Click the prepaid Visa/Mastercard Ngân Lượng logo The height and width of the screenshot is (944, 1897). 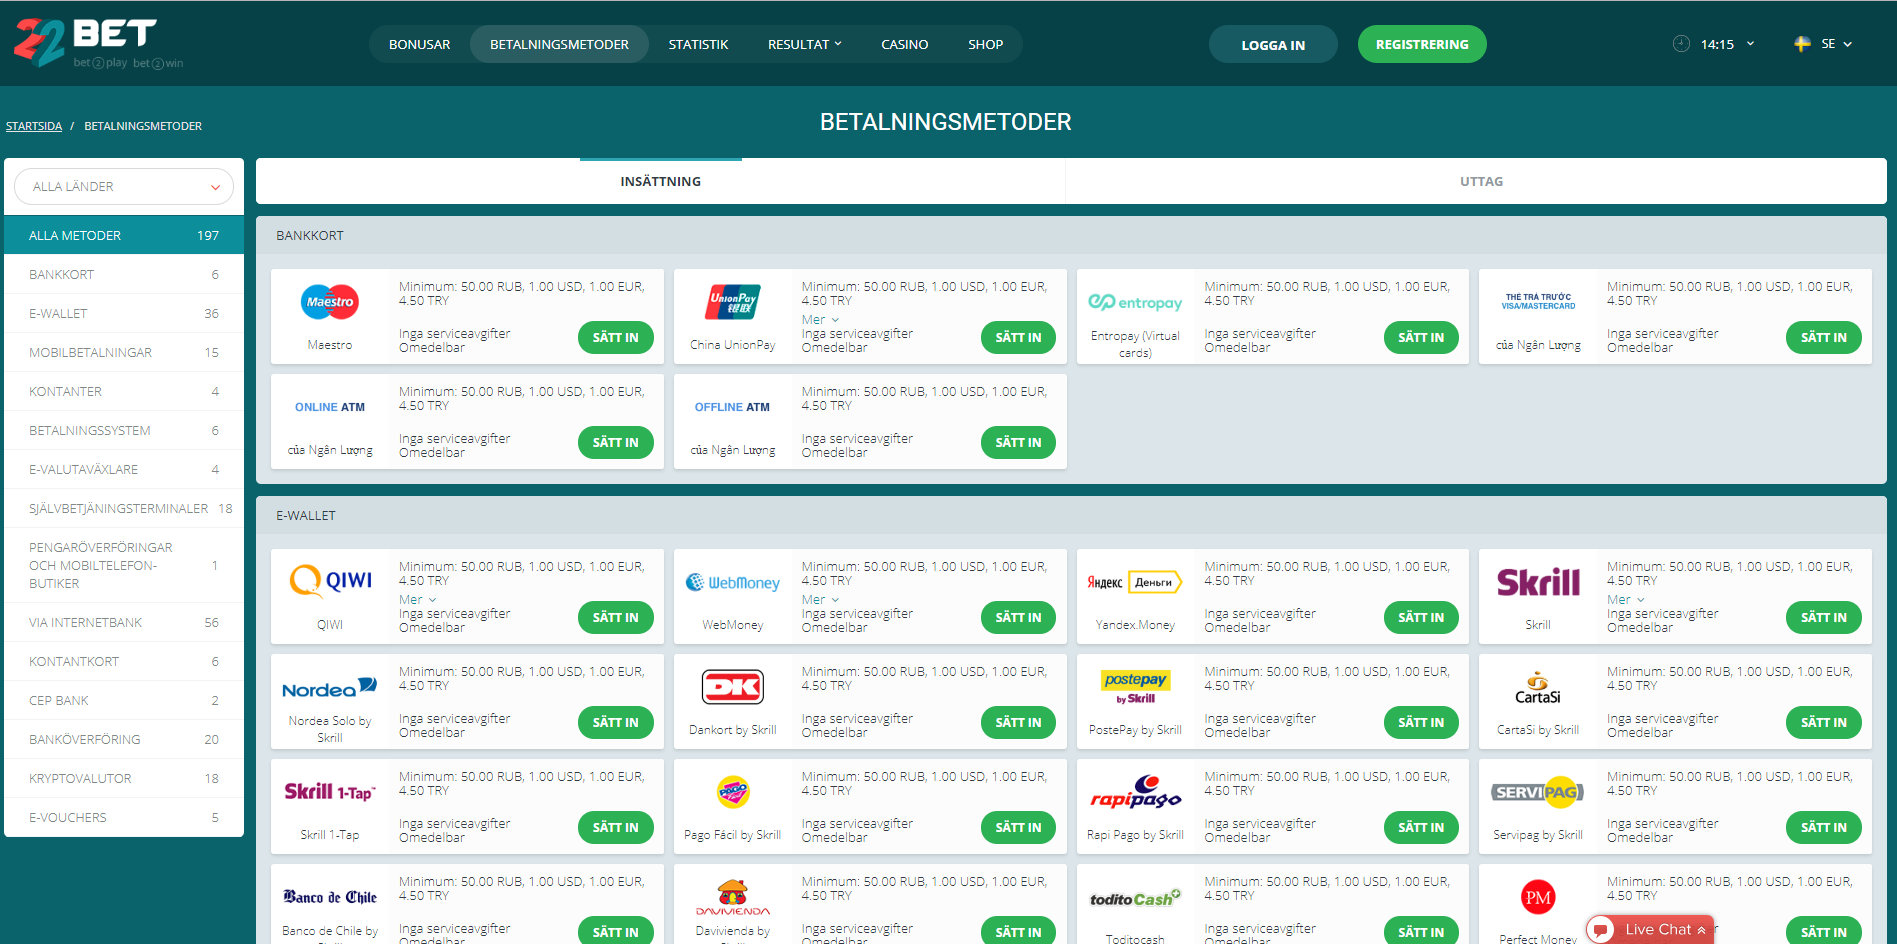(1538, 301)
